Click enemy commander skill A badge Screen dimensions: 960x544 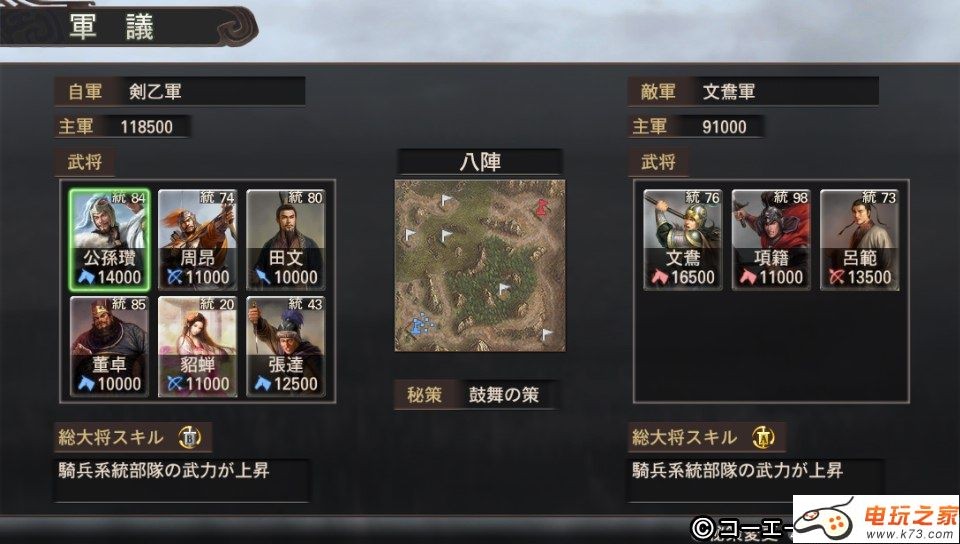763,437
